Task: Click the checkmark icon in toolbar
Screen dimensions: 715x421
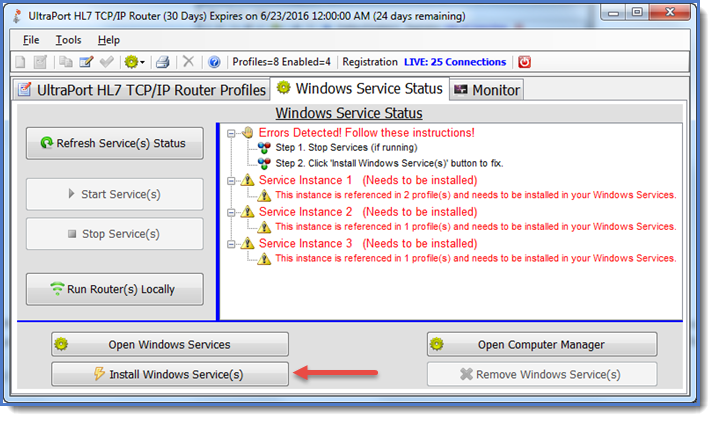Action: tap(107, 62)
